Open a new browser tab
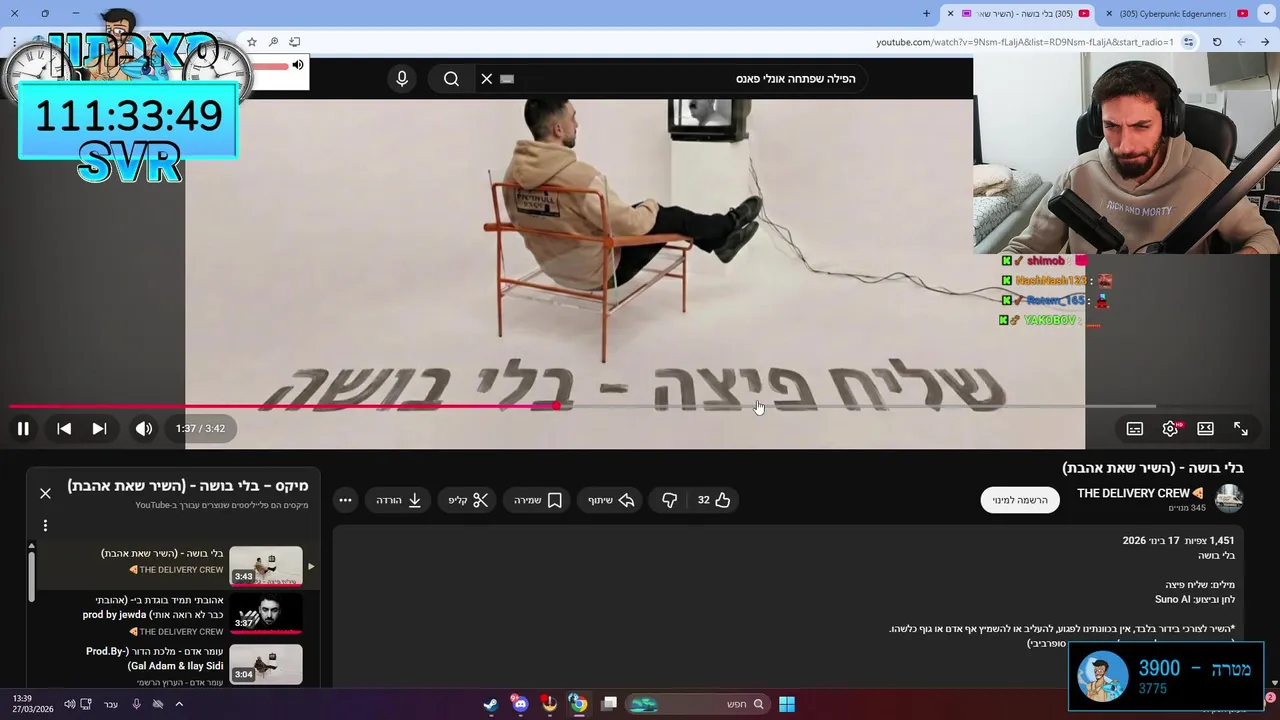Screen dimensions: 1280x720 (926, 13)
